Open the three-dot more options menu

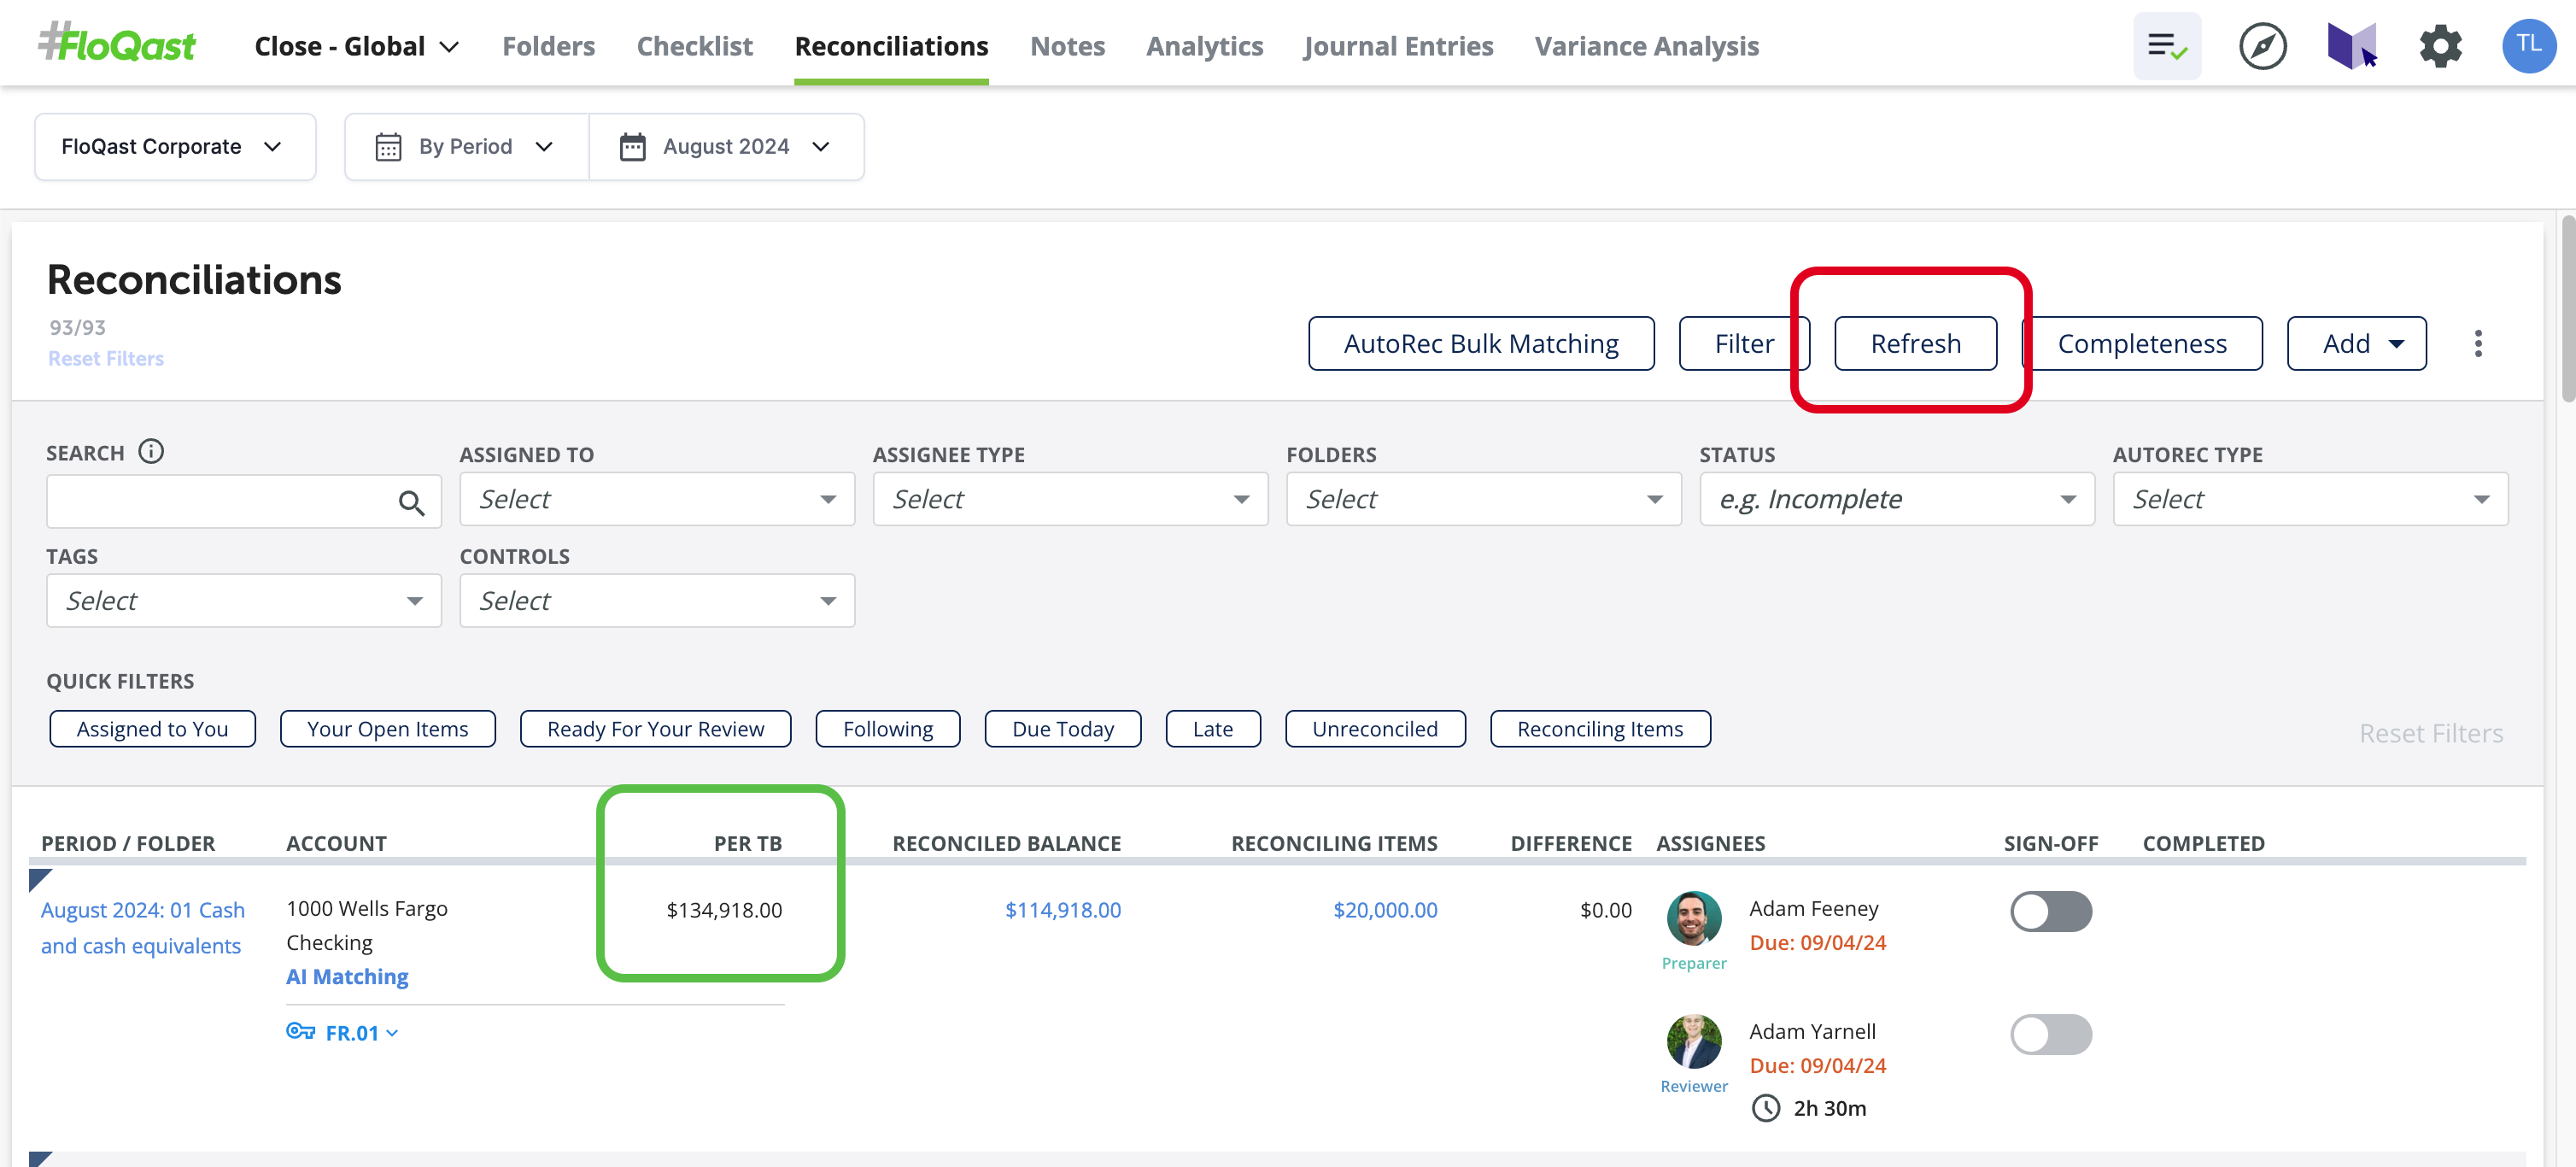coord(2477,343)
